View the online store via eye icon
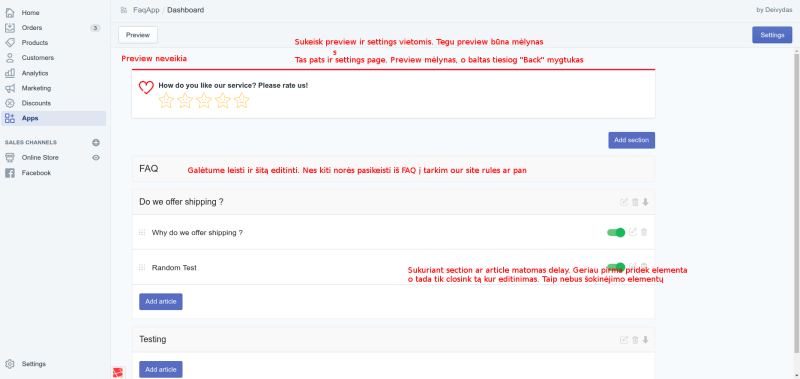The height and width of the screenshot is (379, 800). [x=96, y=158]
